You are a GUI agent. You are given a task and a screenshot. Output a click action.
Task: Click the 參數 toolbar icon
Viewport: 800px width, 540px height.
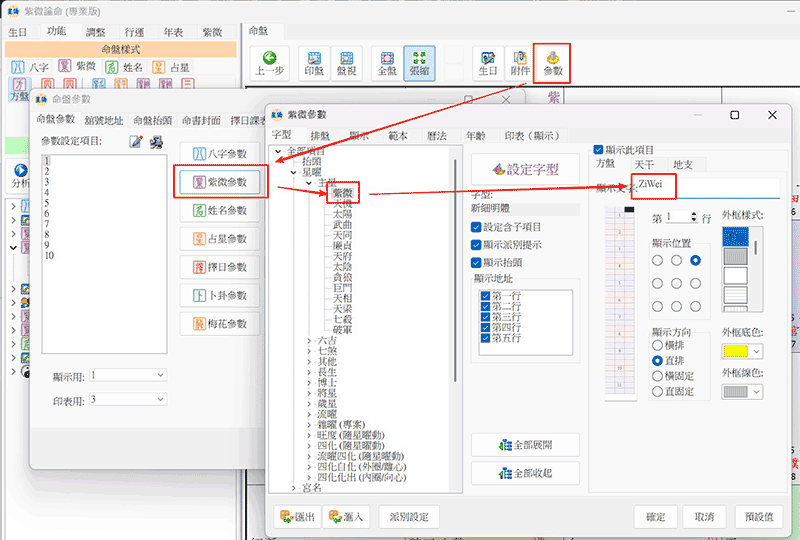(552, 62)
